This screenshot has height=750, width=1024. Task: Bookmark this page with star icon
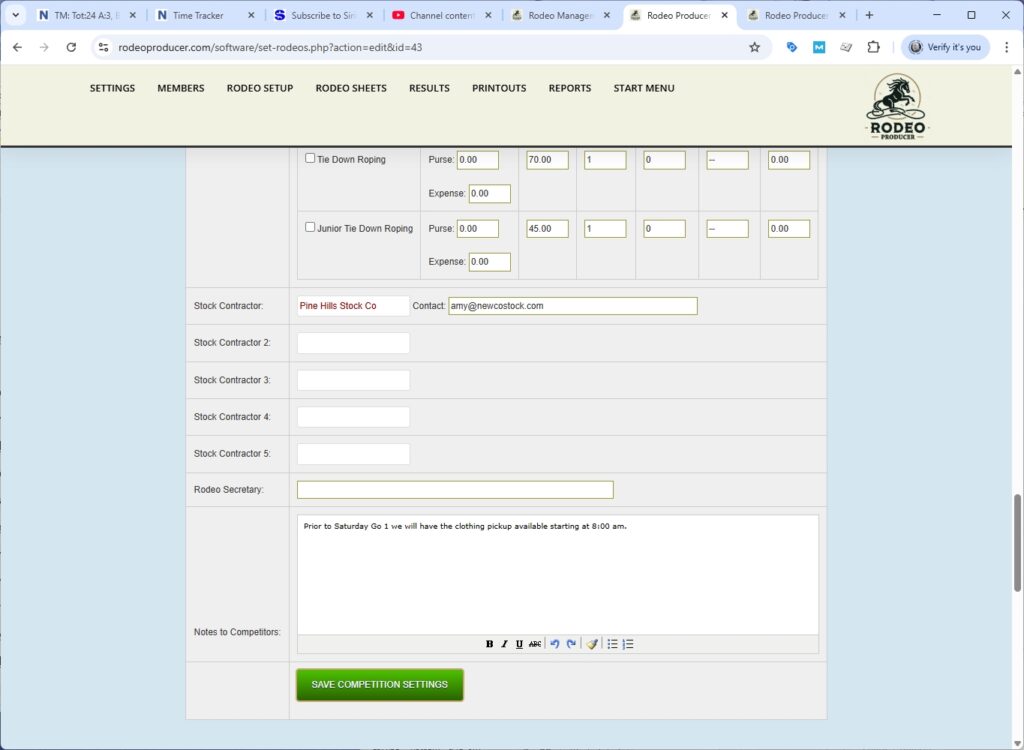pos(754,47)
